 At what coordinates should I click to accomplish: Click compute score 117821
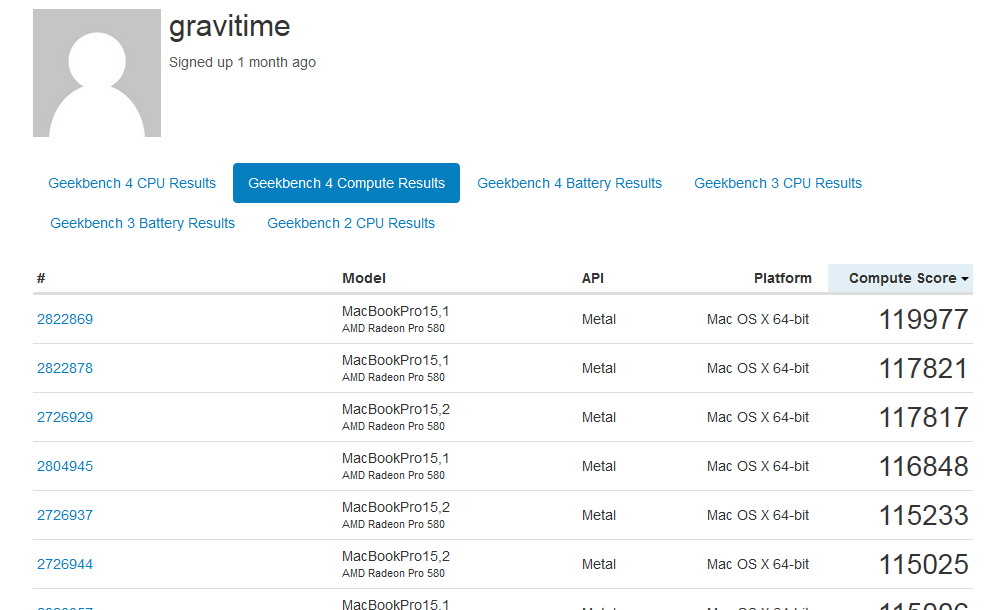924,369
